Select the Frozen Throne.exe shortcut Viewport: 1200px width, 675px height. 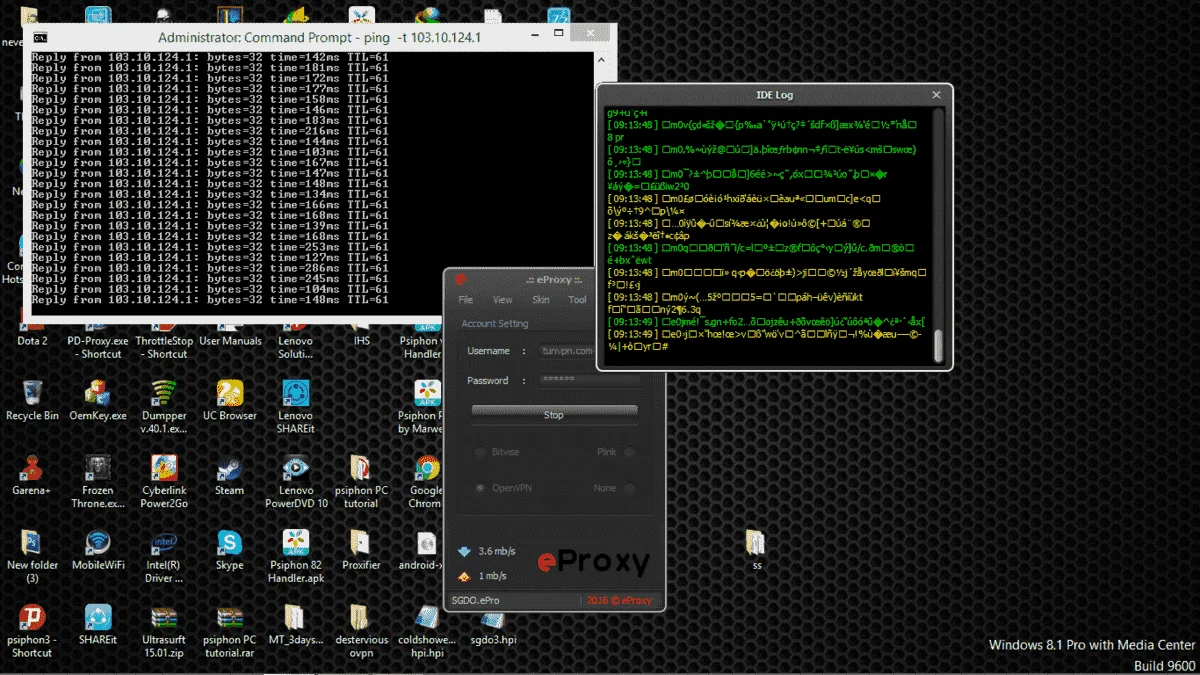[x=97, y=480]
